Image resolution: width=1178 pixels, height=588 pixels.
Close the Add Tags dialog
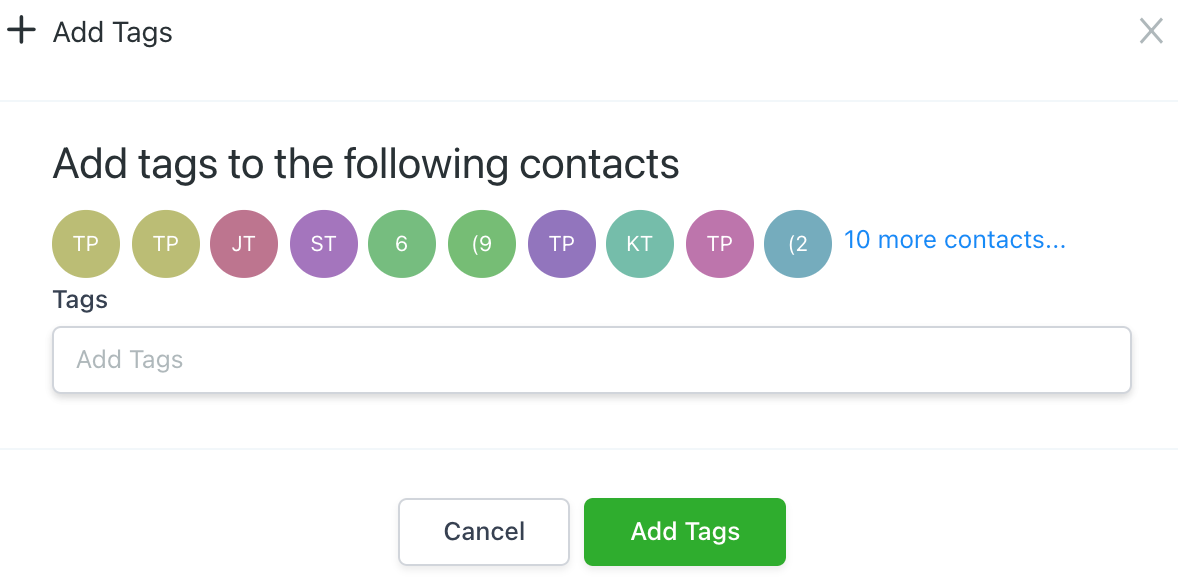coord(1151,32)
